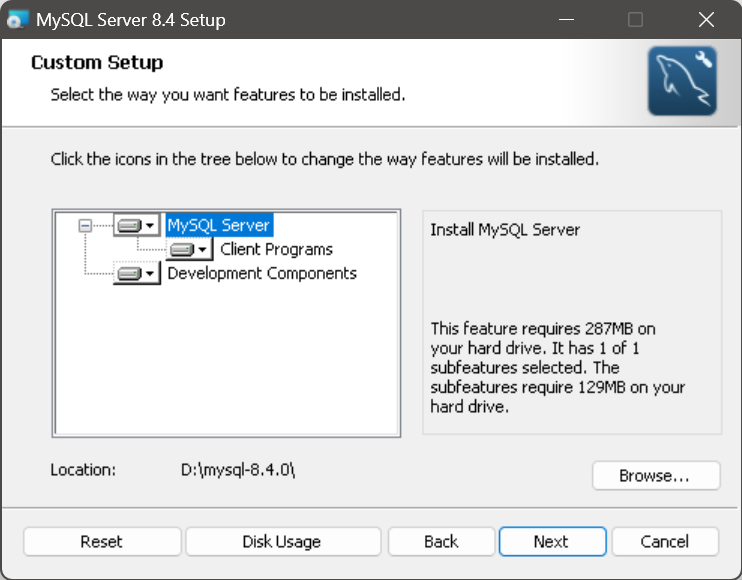
Task: Click the installer icon in the title bar
Action: coord(16,20)
